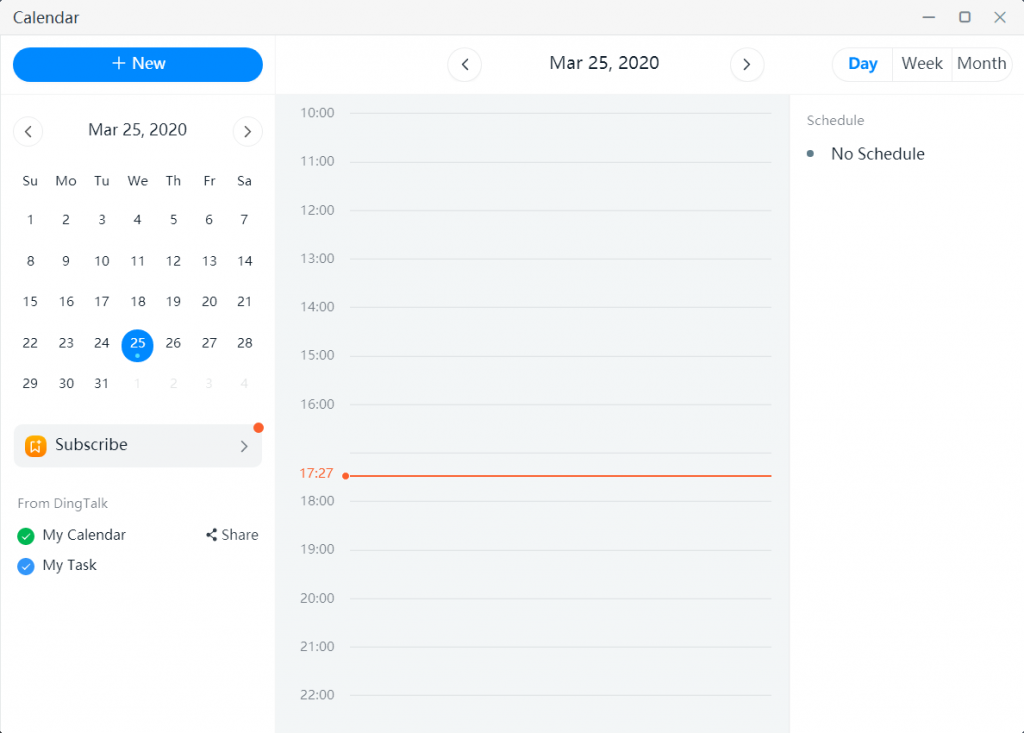Image resolution: width=1024 pixels, height=733 pixels.
Task: Click the Share icon beside My Calendar
Action: point(212,535)
